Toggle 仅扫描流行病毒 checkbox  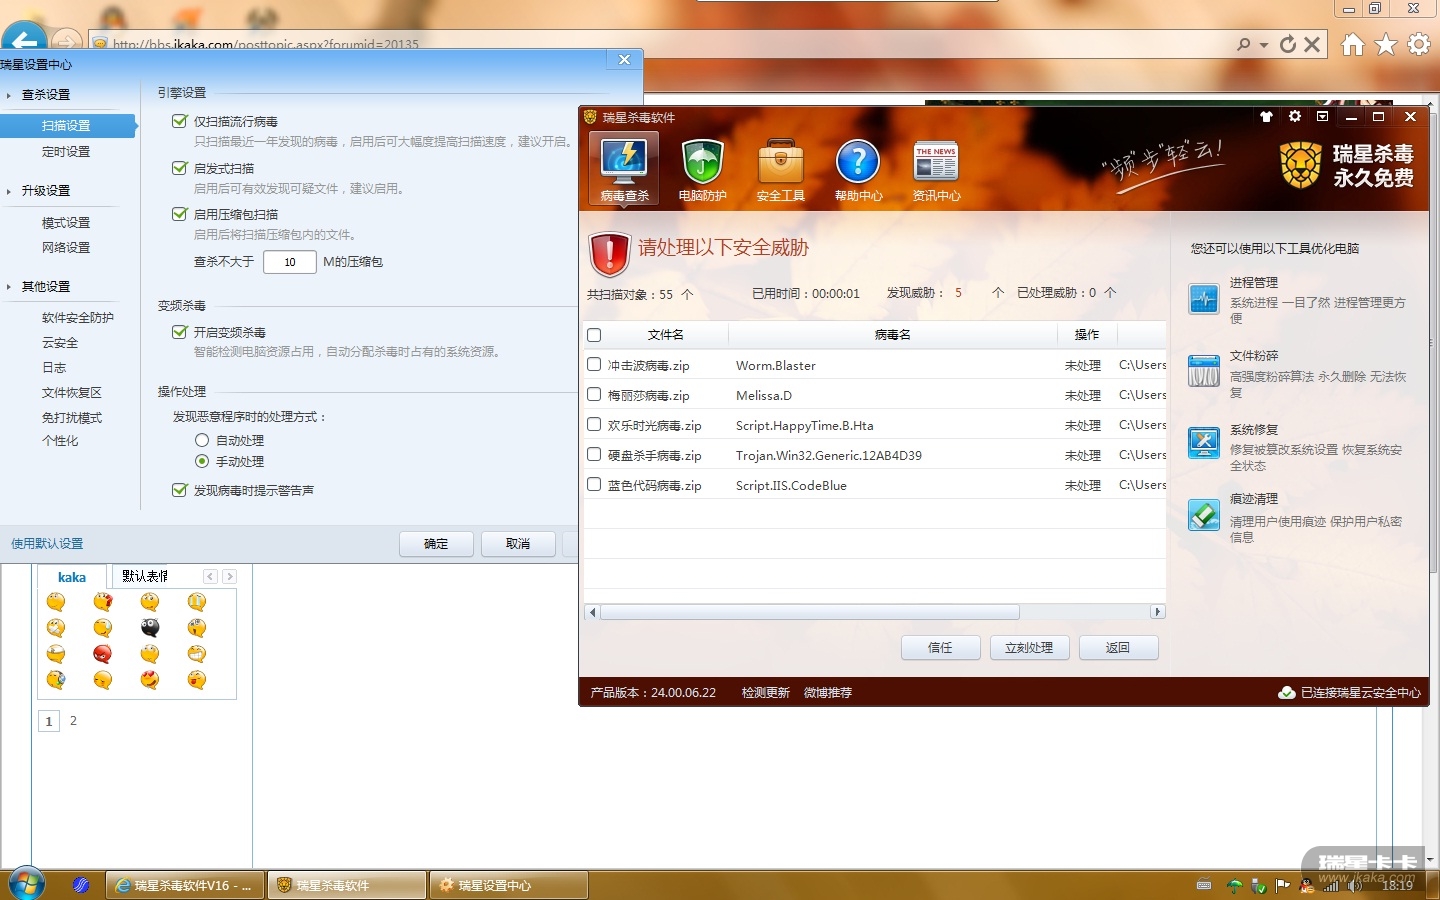coord(180,121)
